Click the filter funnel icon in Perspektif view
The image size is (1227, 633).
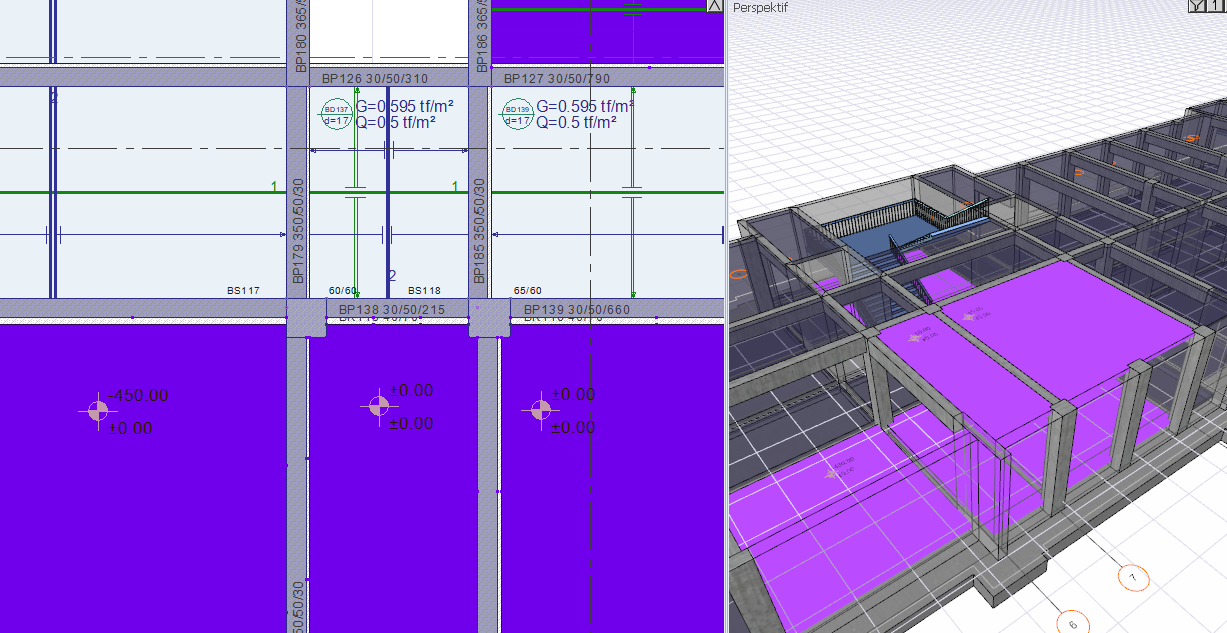[x=1195, y=6]
